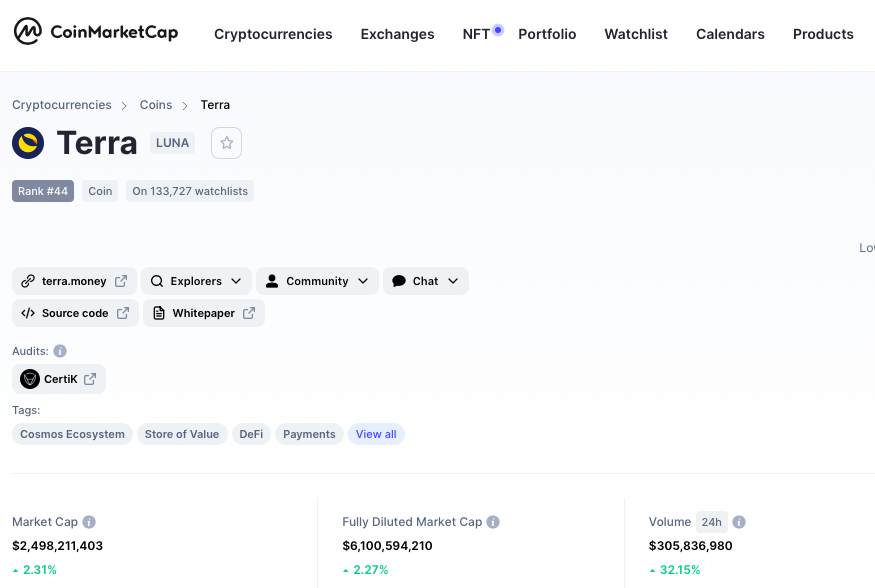Screen dimensions: 875x588
Task: Click the Cryptocurrencies breadcrumb link
Action: pyautogui.click(x=62, y=105)
